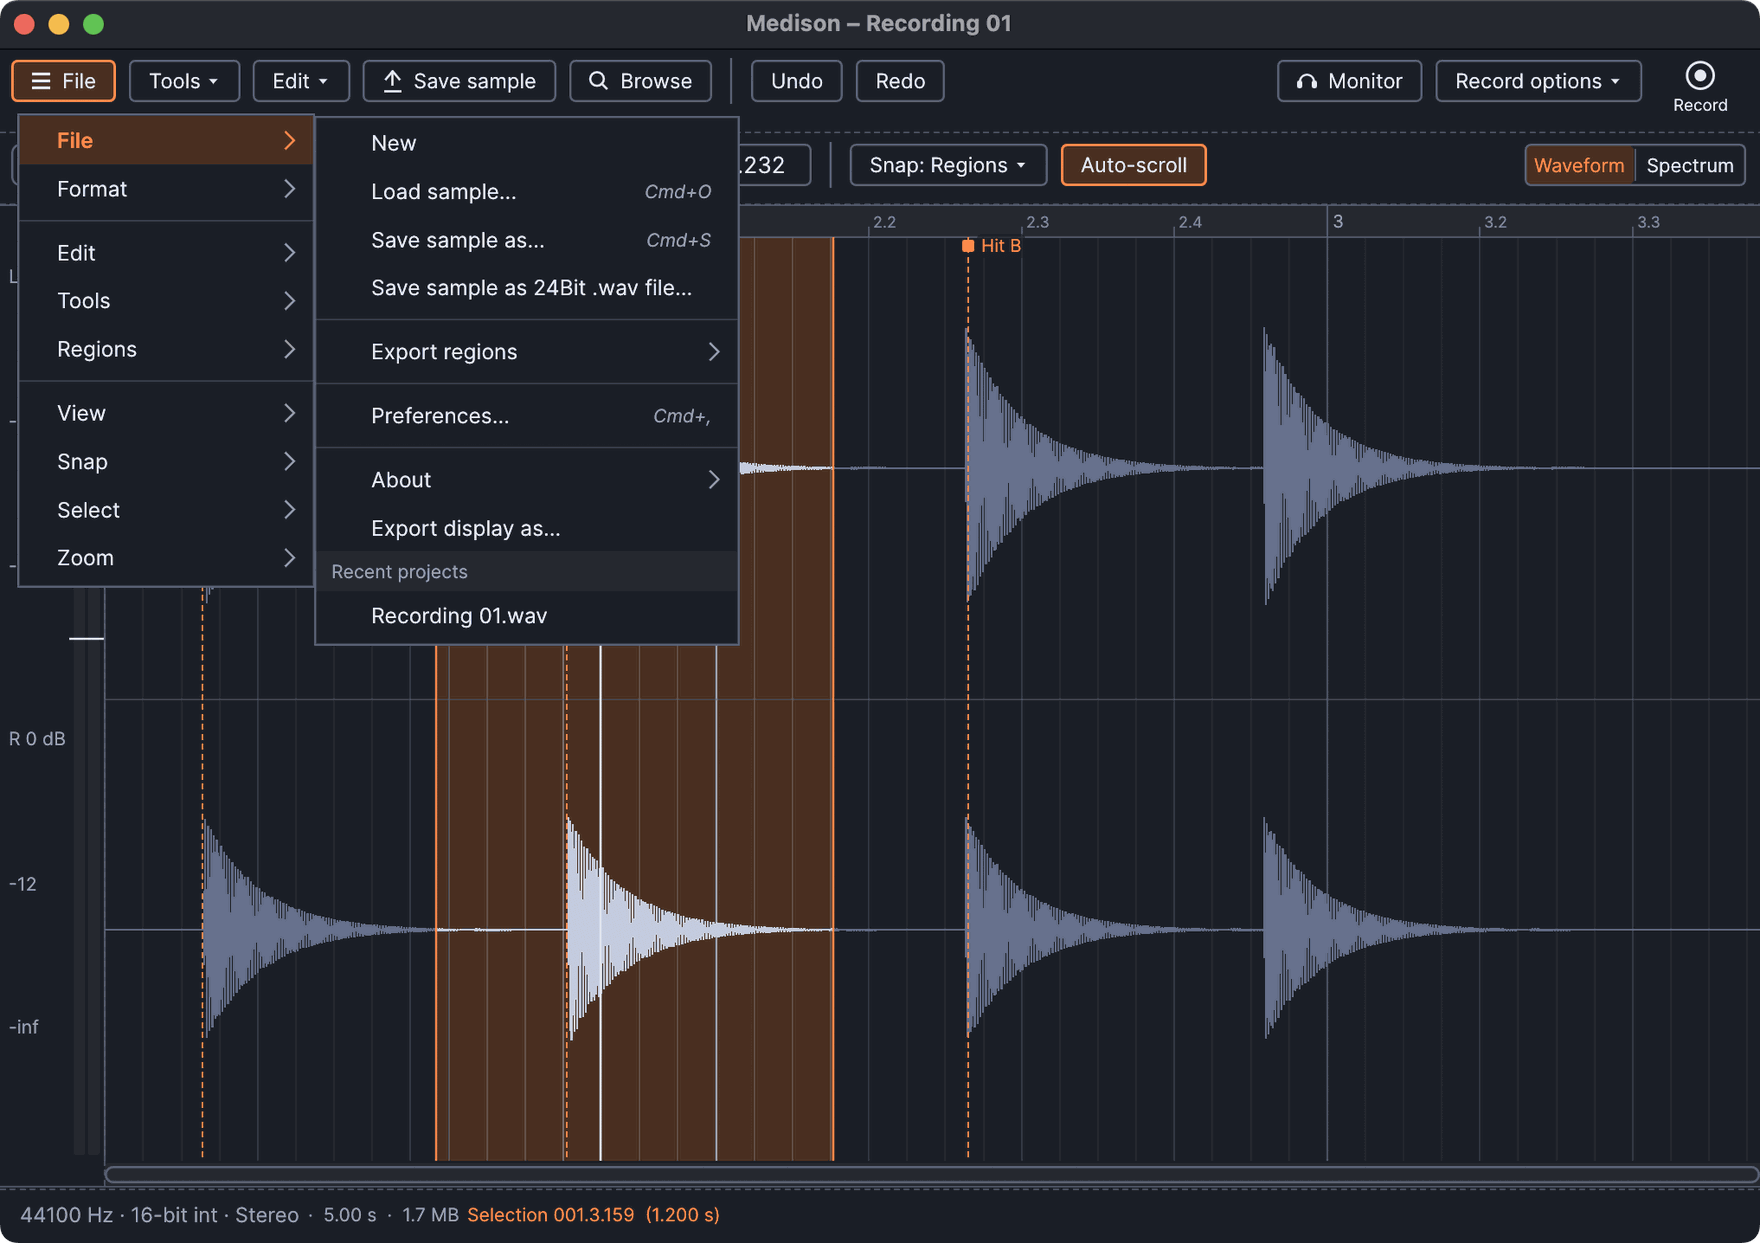This screenshot has width=1760, height=1243.
Task: Click the magnifier icon on Browse
Action: tap(598, 81)
